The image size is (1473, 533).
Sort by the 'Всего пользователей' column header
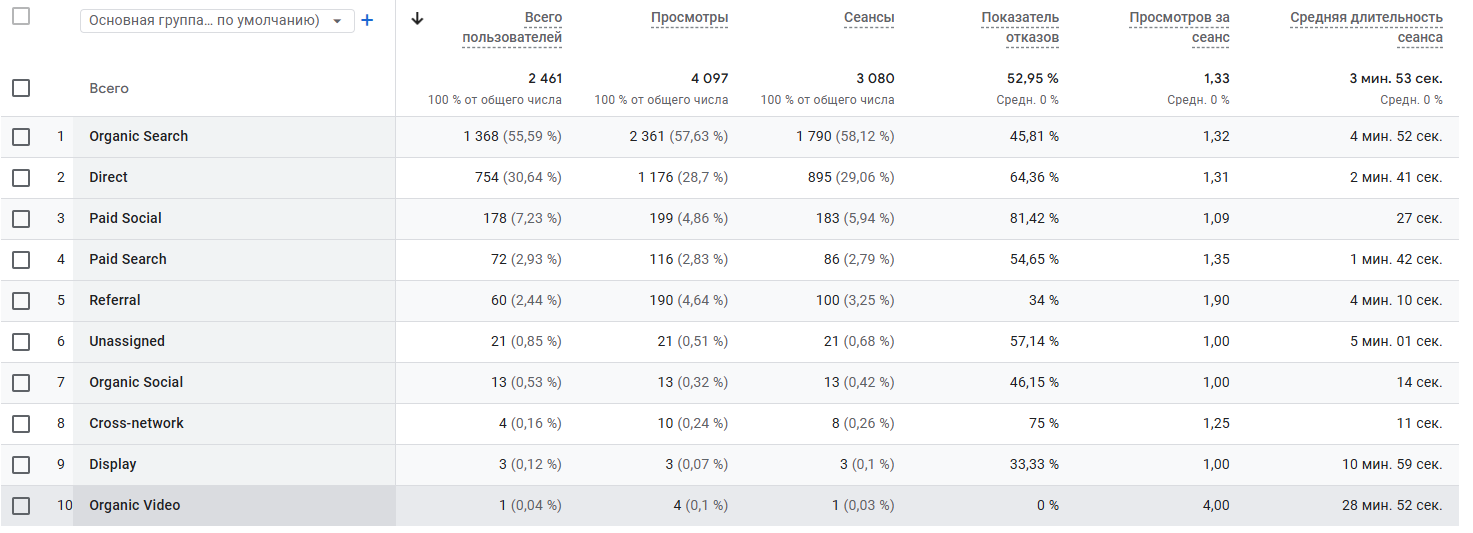tap(512, 28)
